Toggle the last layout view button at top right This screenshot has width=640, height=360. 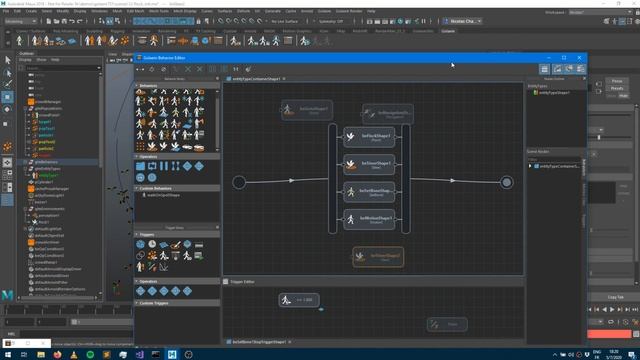click(580, 69)
